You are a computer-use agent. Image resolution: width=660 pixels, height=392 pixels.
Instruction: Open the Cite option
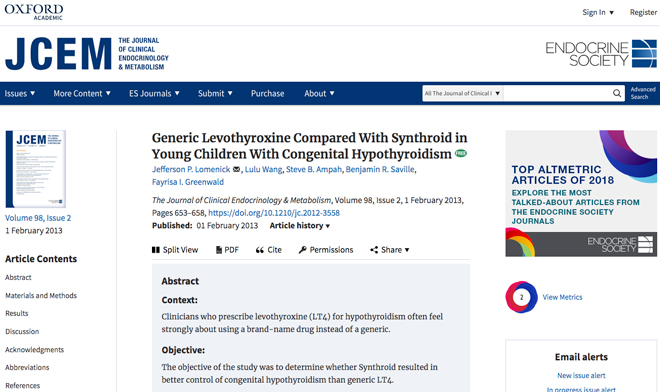click(269, 250)
